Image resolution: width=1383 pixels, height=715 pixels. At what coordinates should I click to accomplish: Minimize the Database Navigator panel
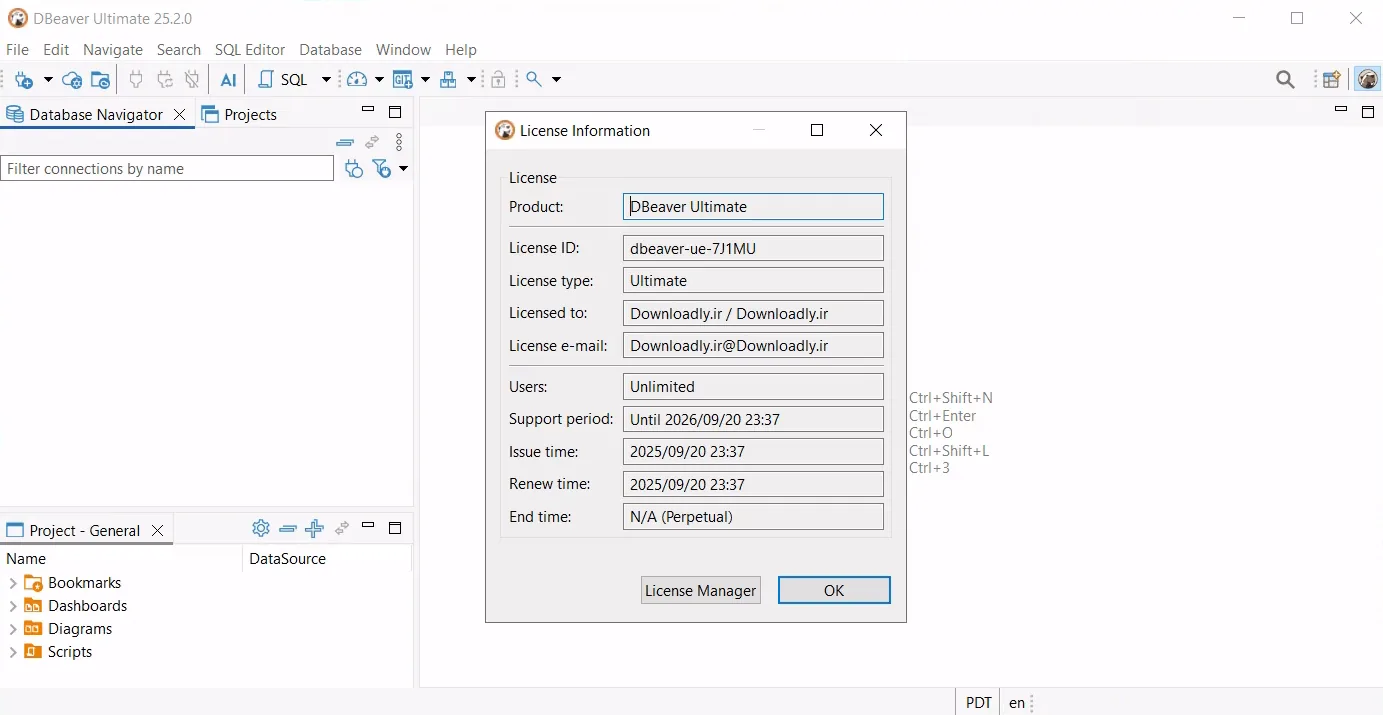point(368,109)
